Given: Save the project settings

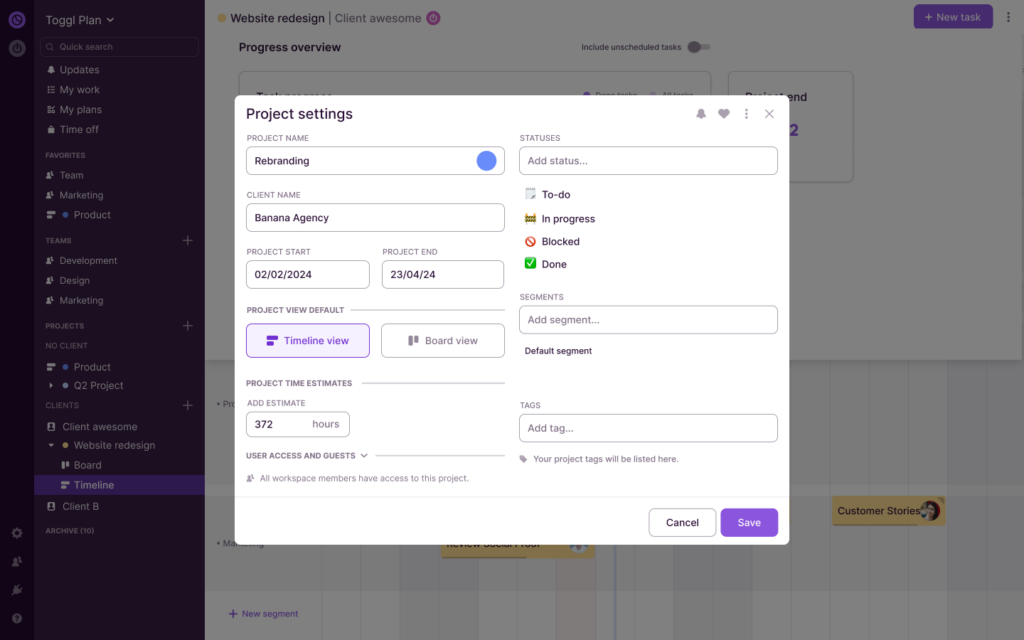Looking at the screenshot, I should (748, 522).
